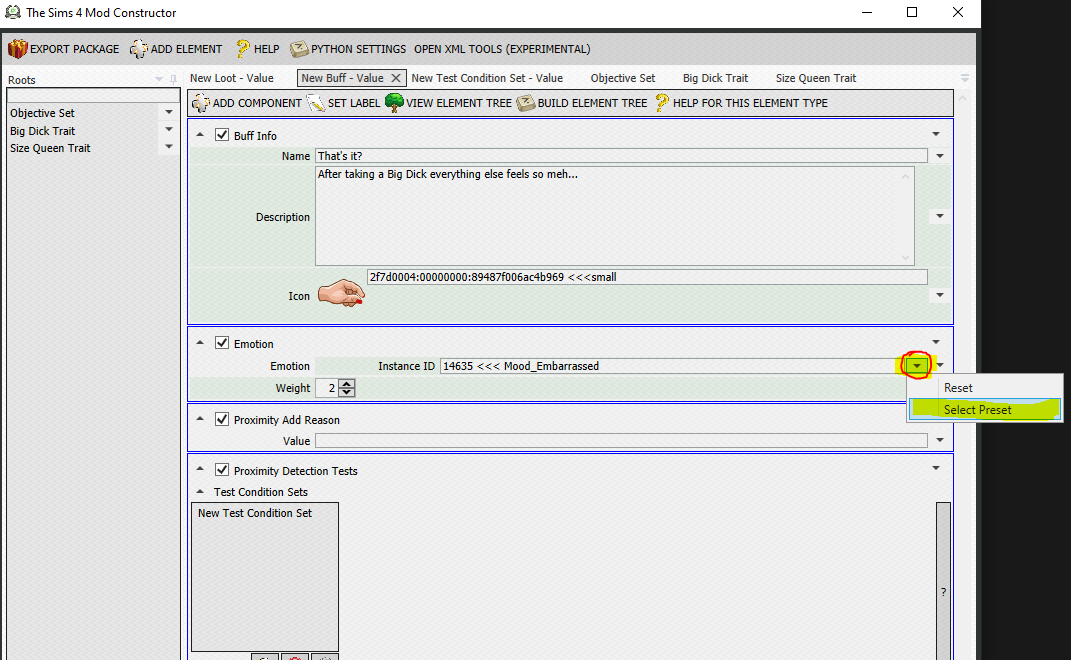Screen dimensions: 1071x660
Task: Switch to New Test Condition Set - Value tab
Action: (487, 78)
